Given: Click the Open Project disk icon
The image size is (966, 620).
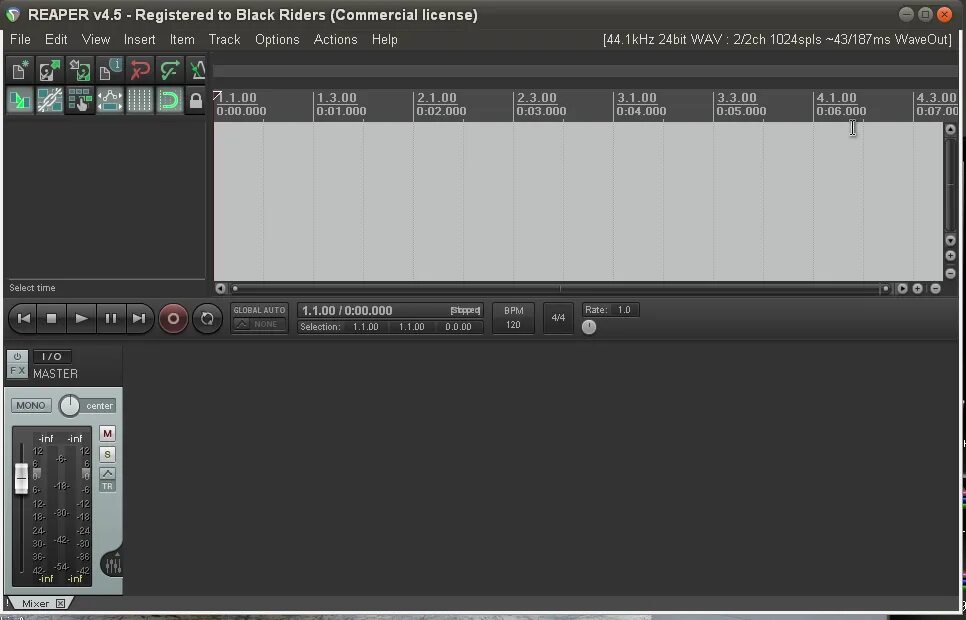Looking at the screenshot, I should click(x=50, y=70).
